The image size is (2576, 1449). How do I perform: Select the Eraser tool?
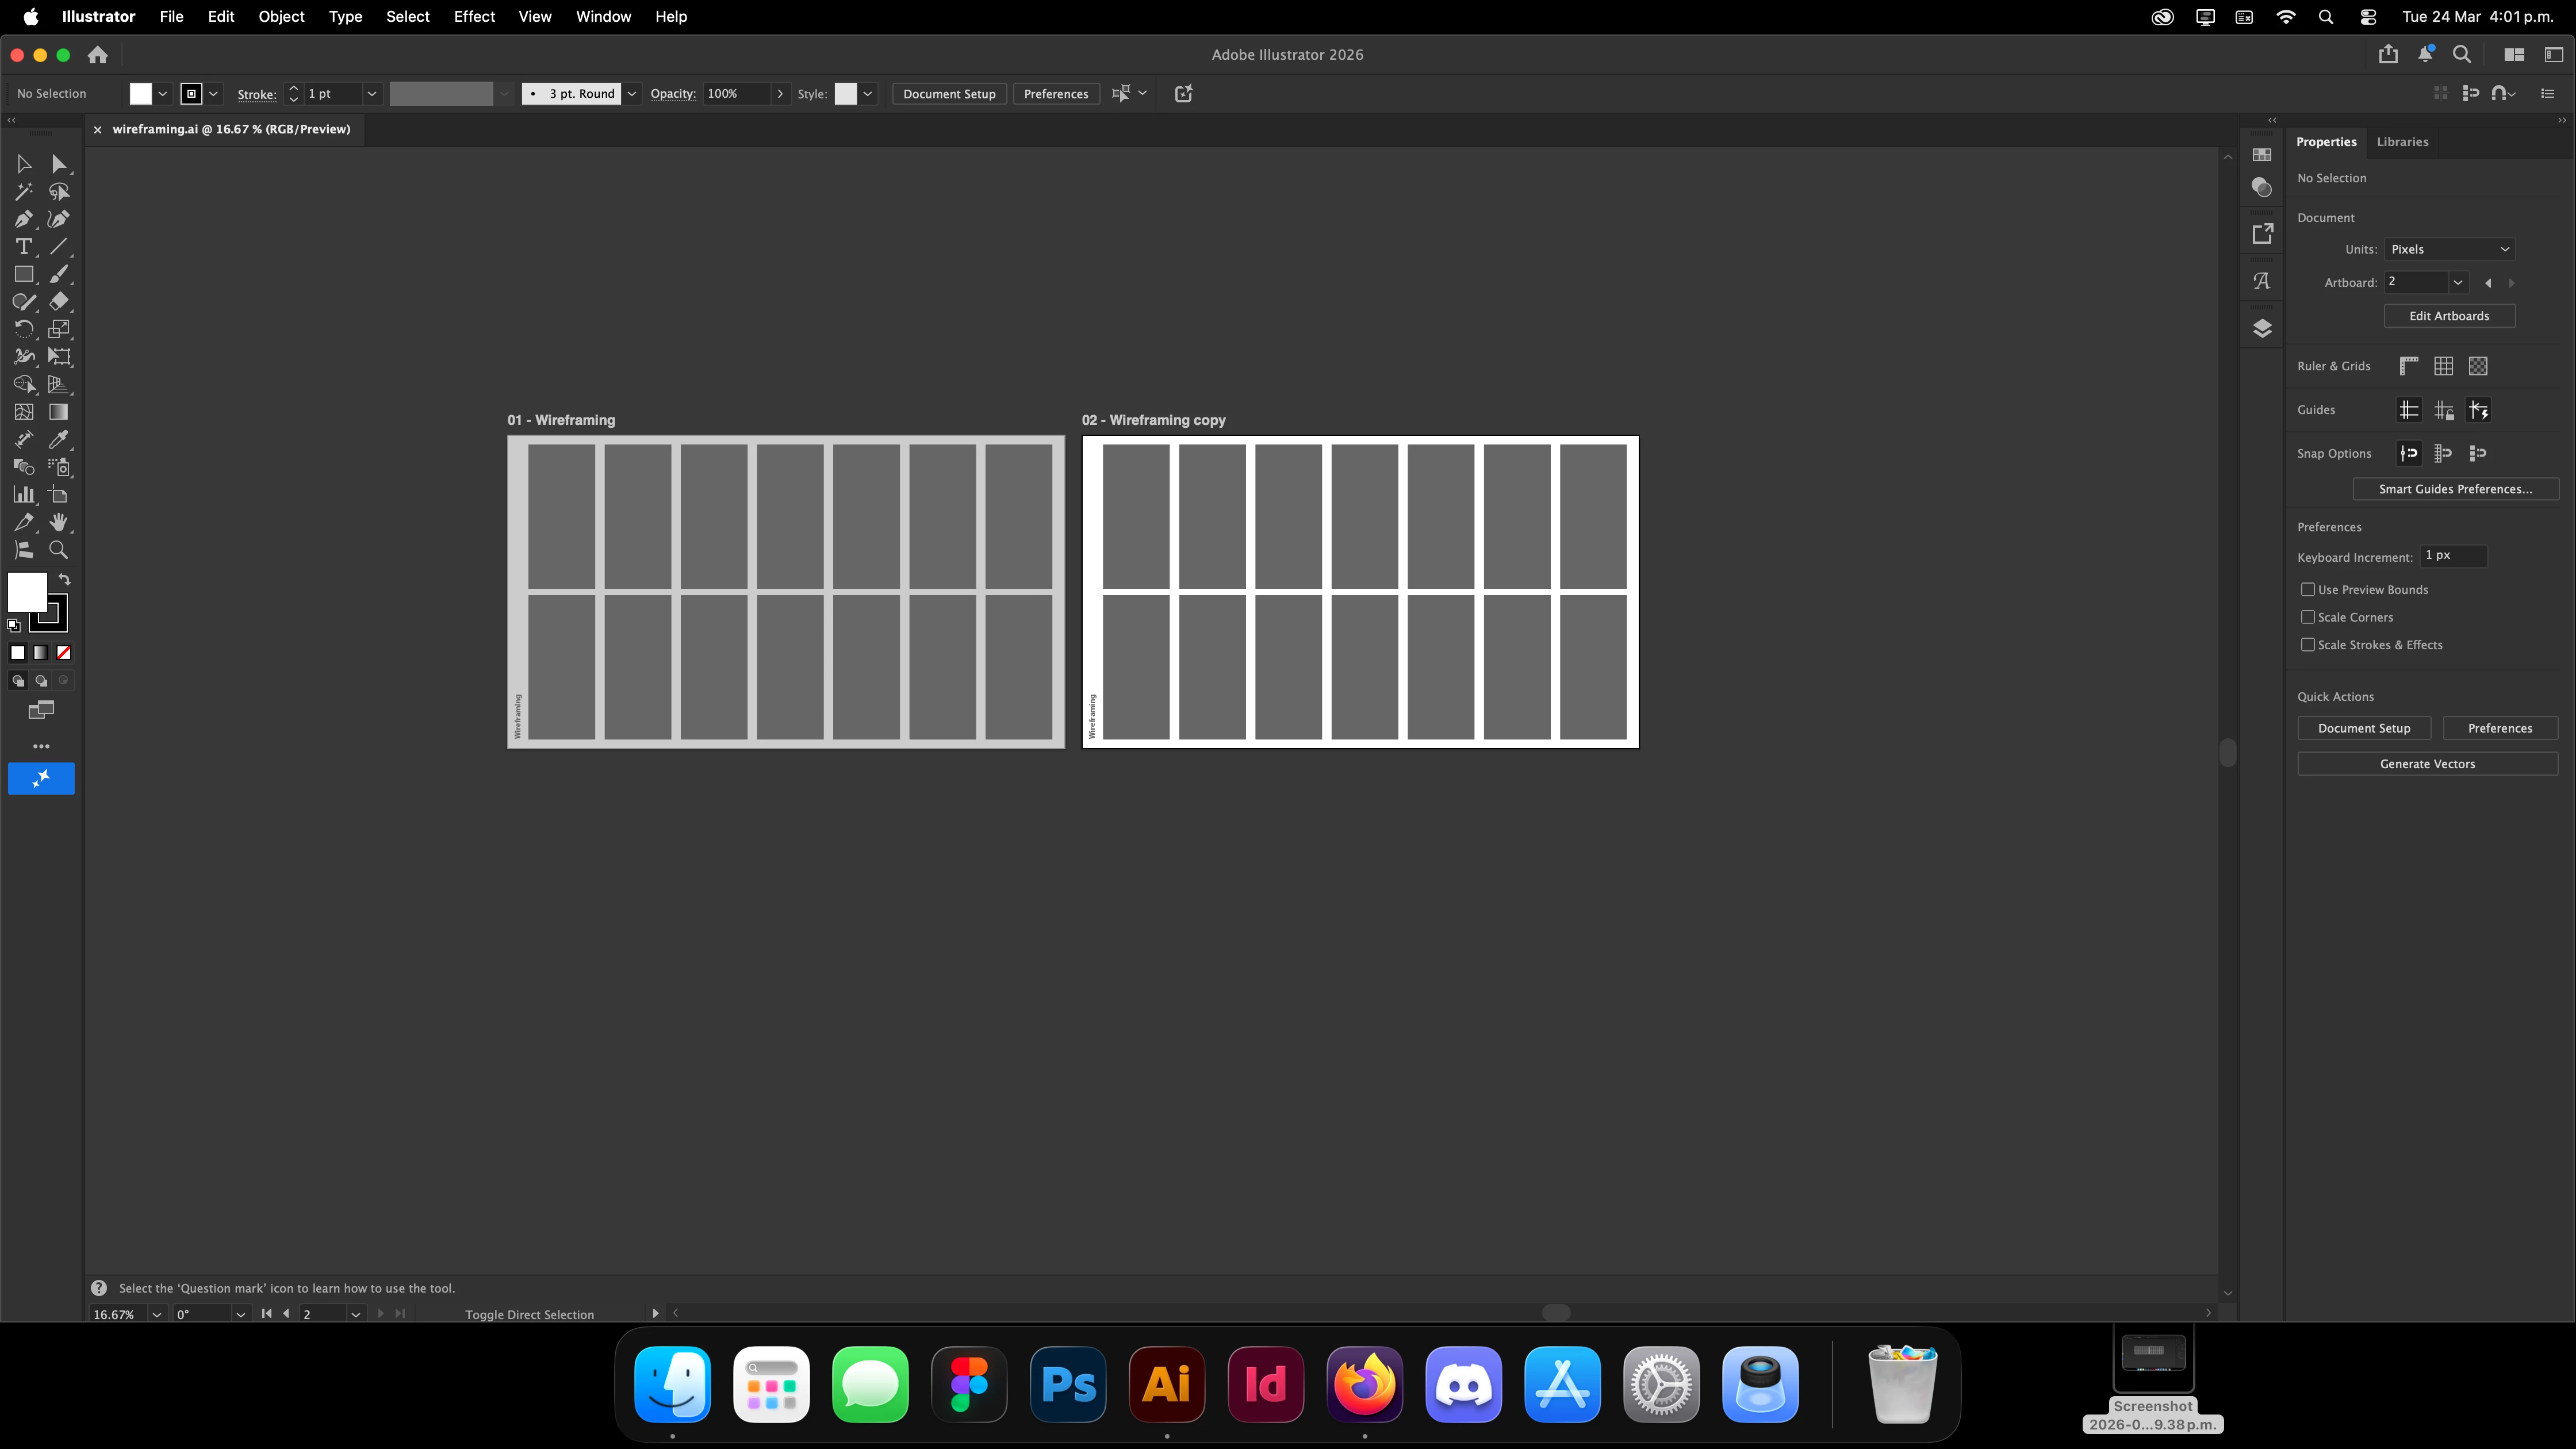(x=59, y=301)
